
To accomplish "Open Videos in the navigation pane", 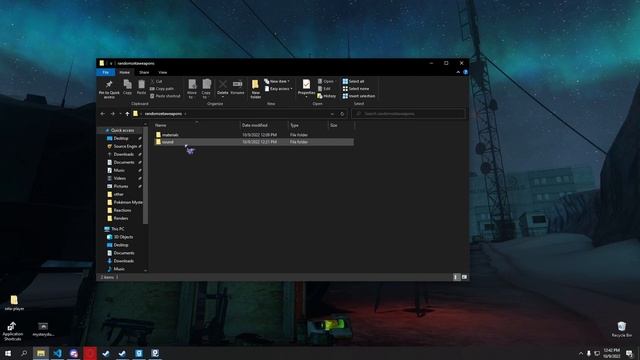I will (x=120, y=178).
